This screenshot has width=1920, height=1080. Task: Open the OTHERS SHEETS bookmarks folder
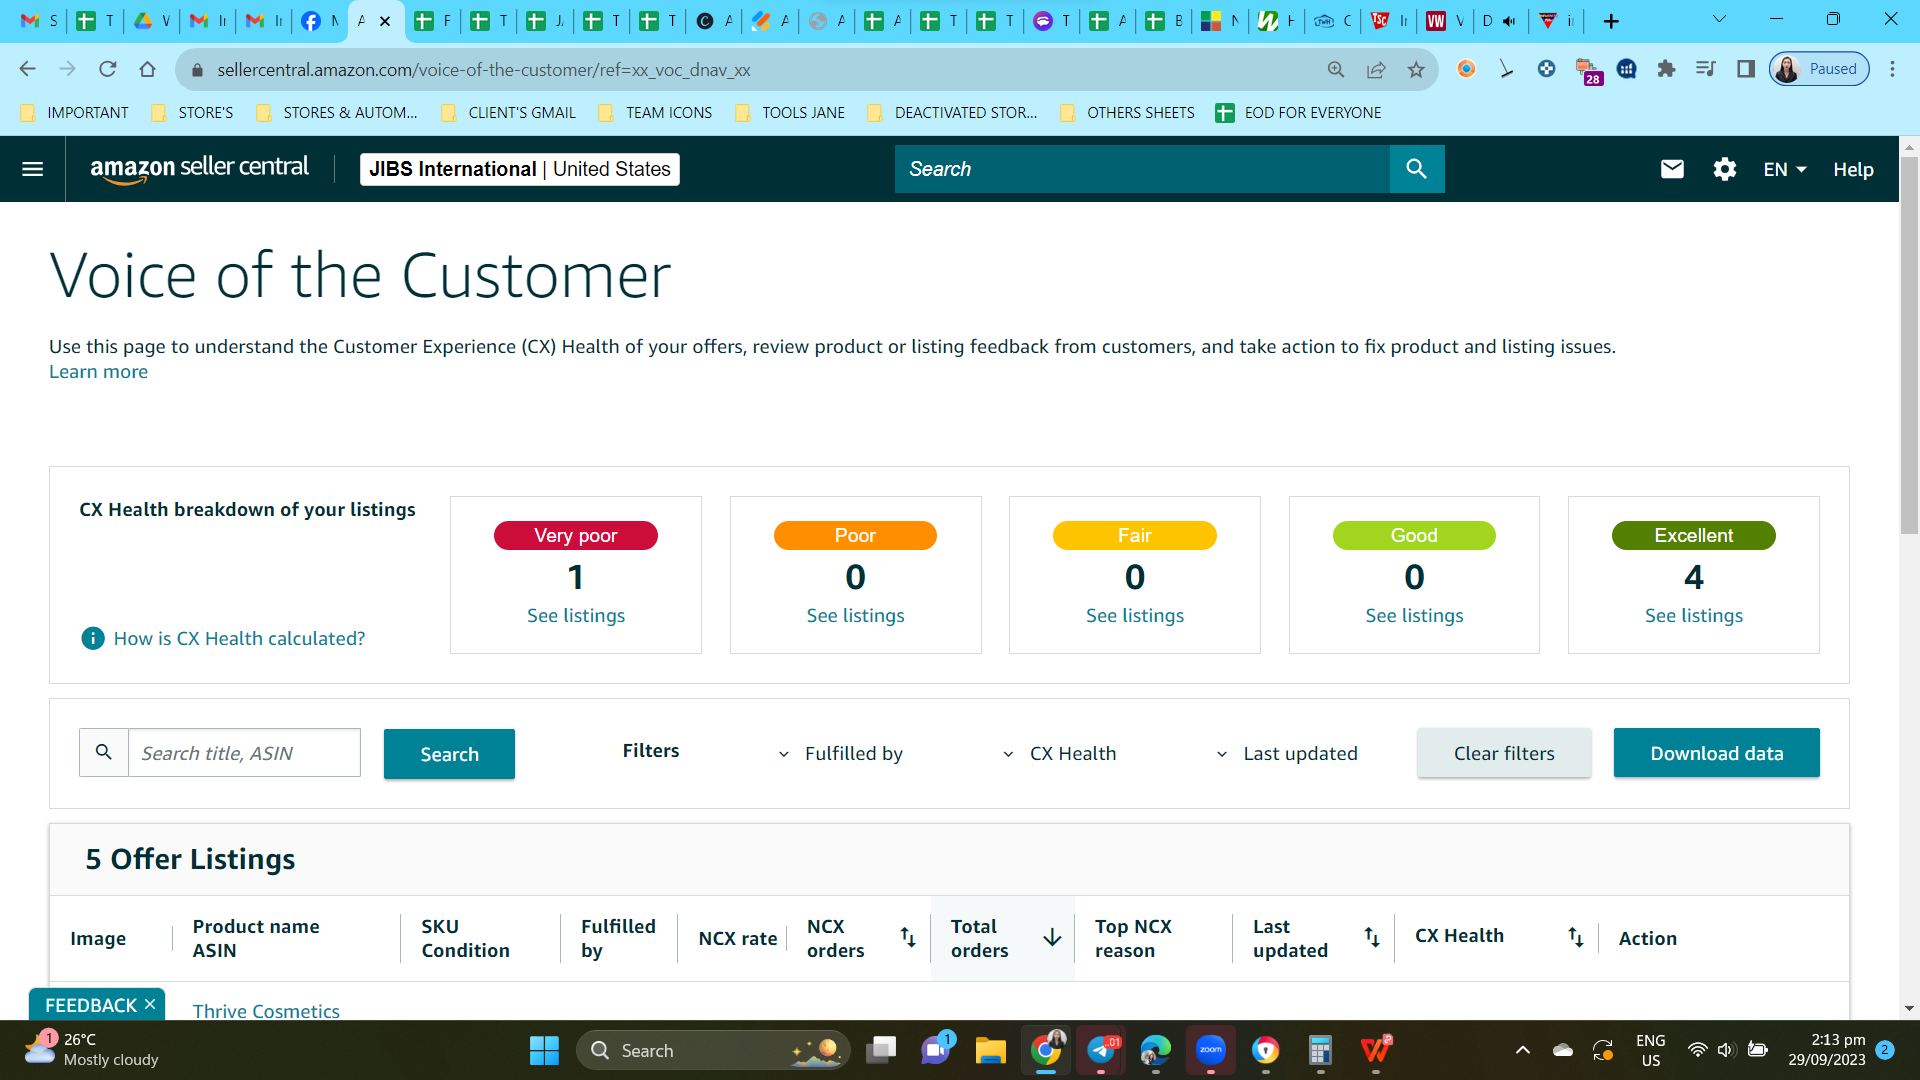click(1127, 113)
